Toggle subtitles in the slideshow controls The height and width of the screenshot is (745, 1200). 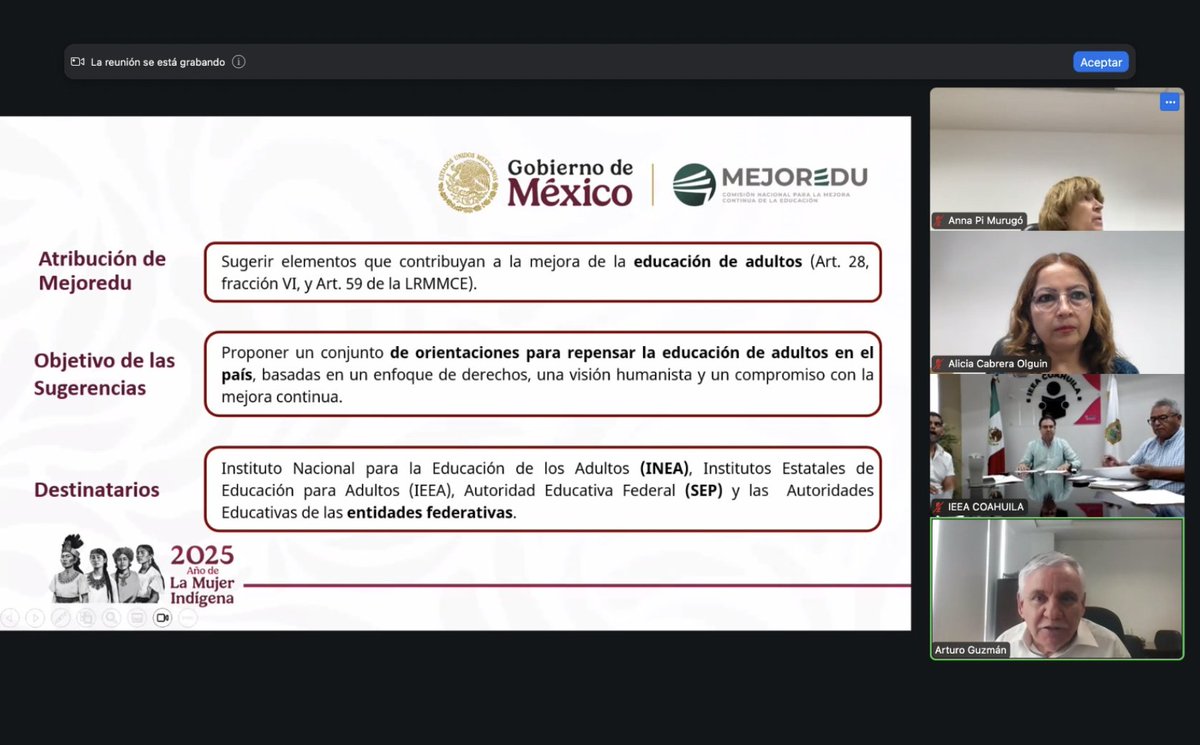coord(137,618)
